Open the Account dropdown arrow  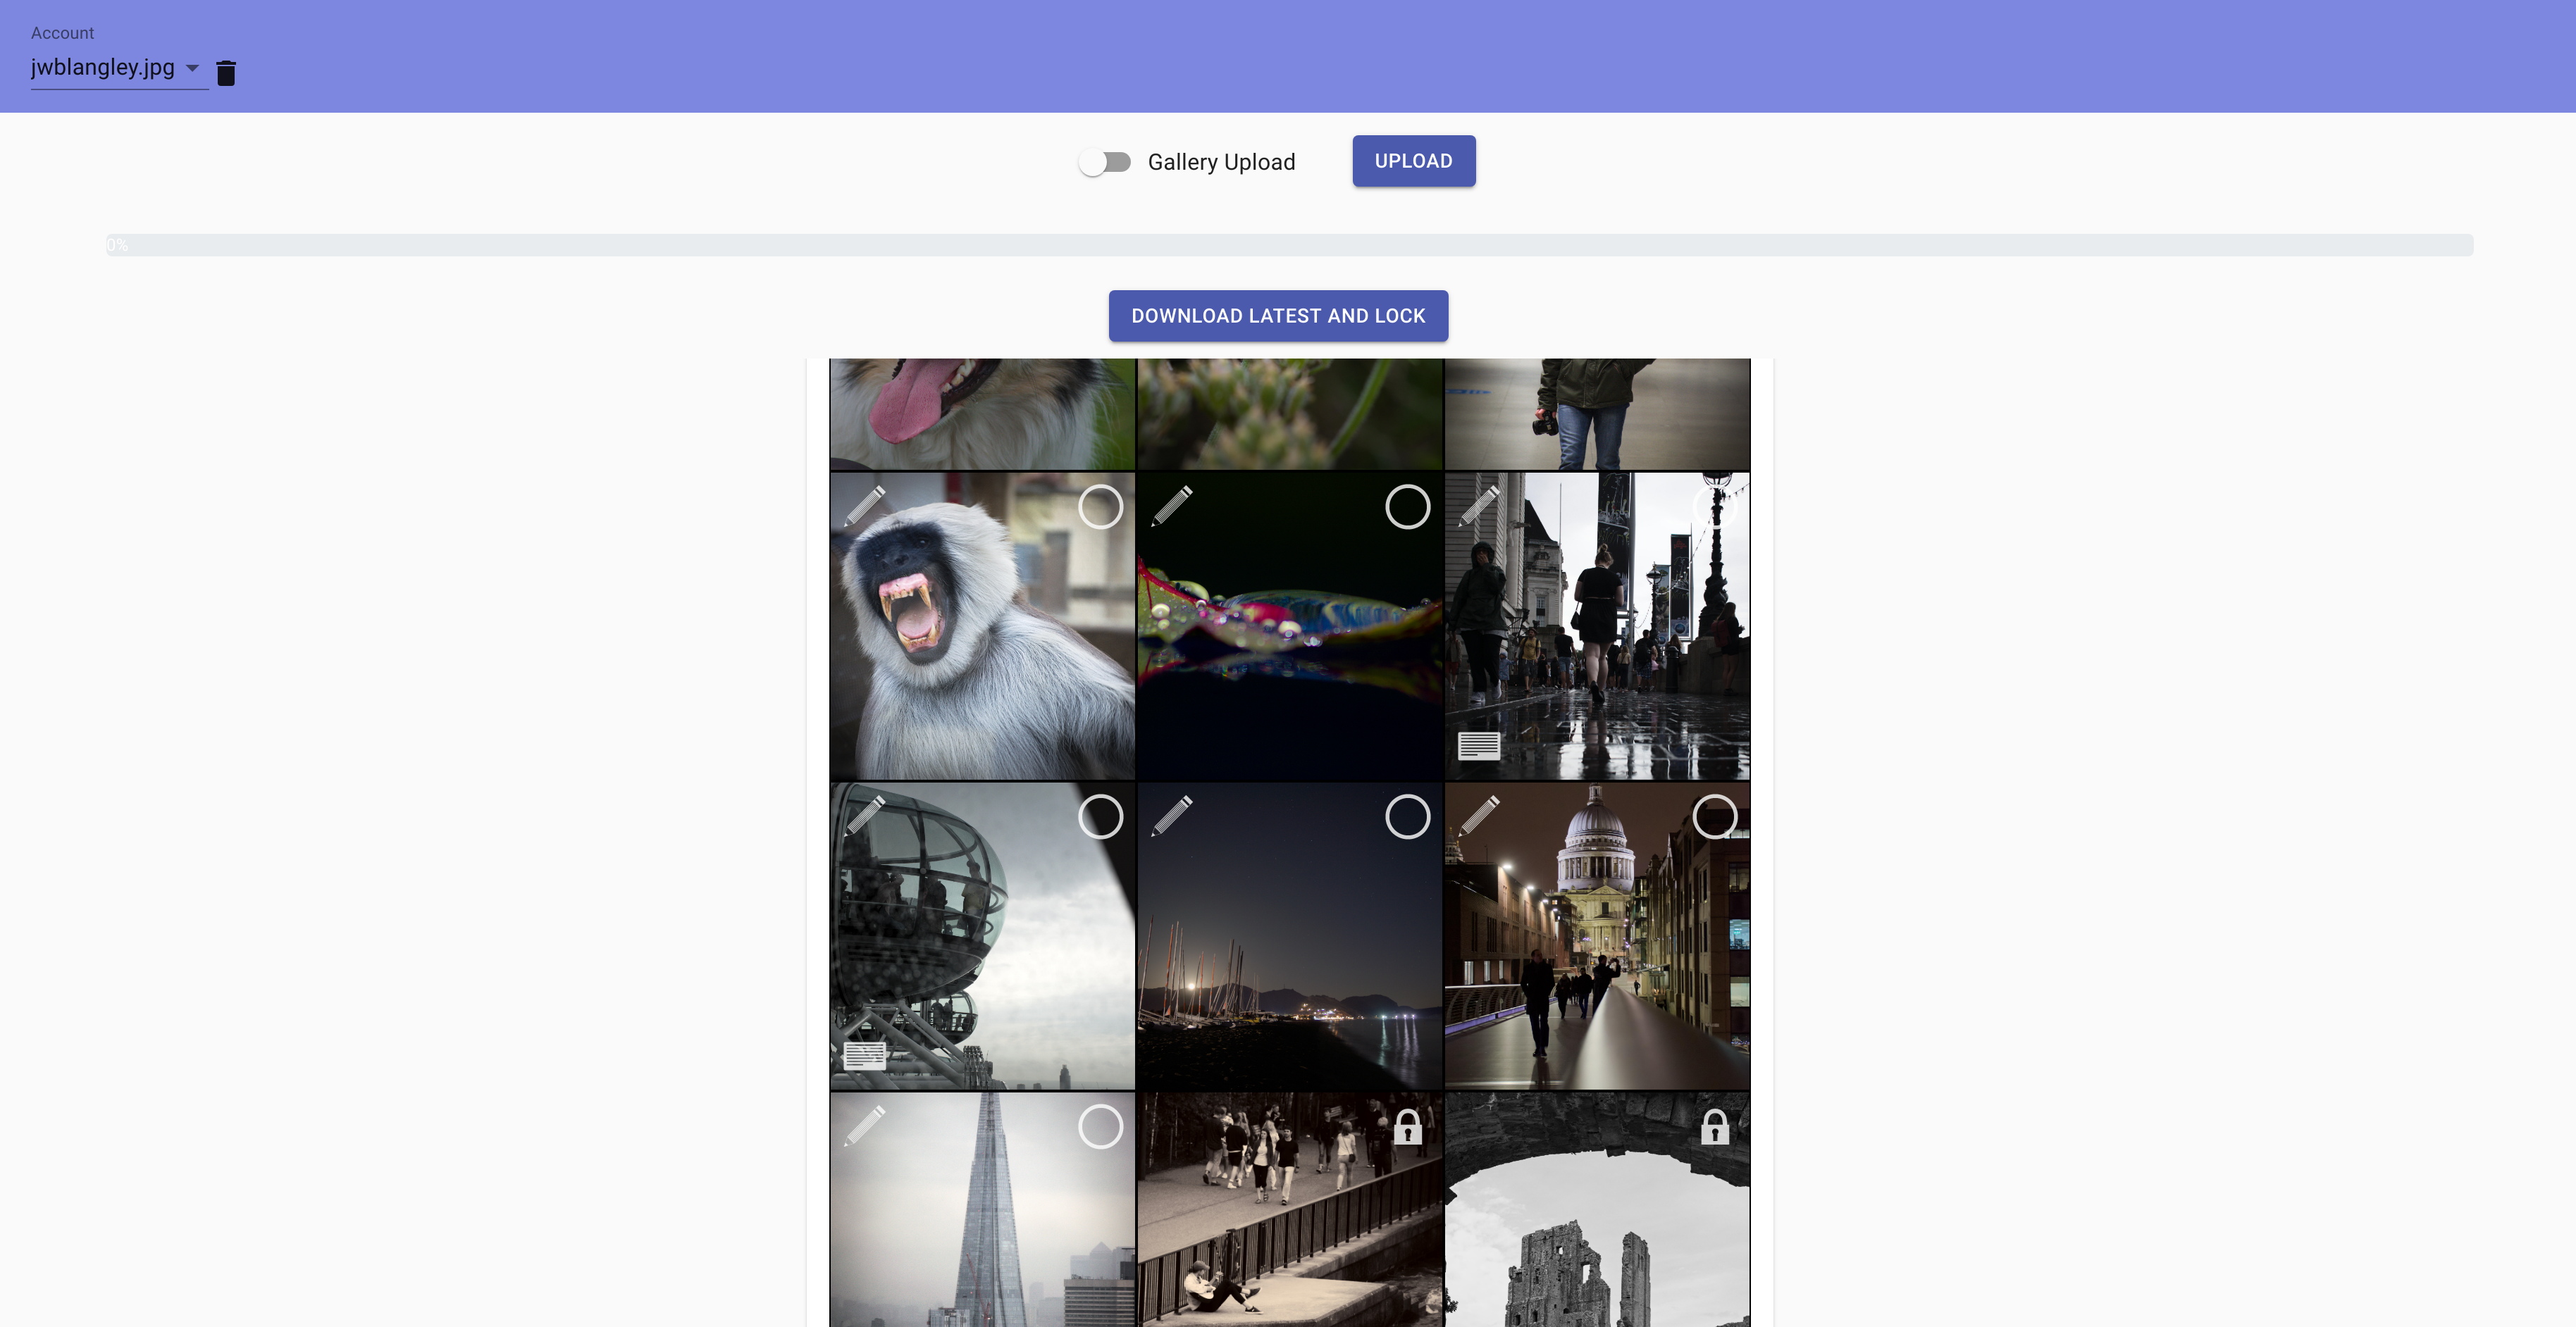pos(192,68)
